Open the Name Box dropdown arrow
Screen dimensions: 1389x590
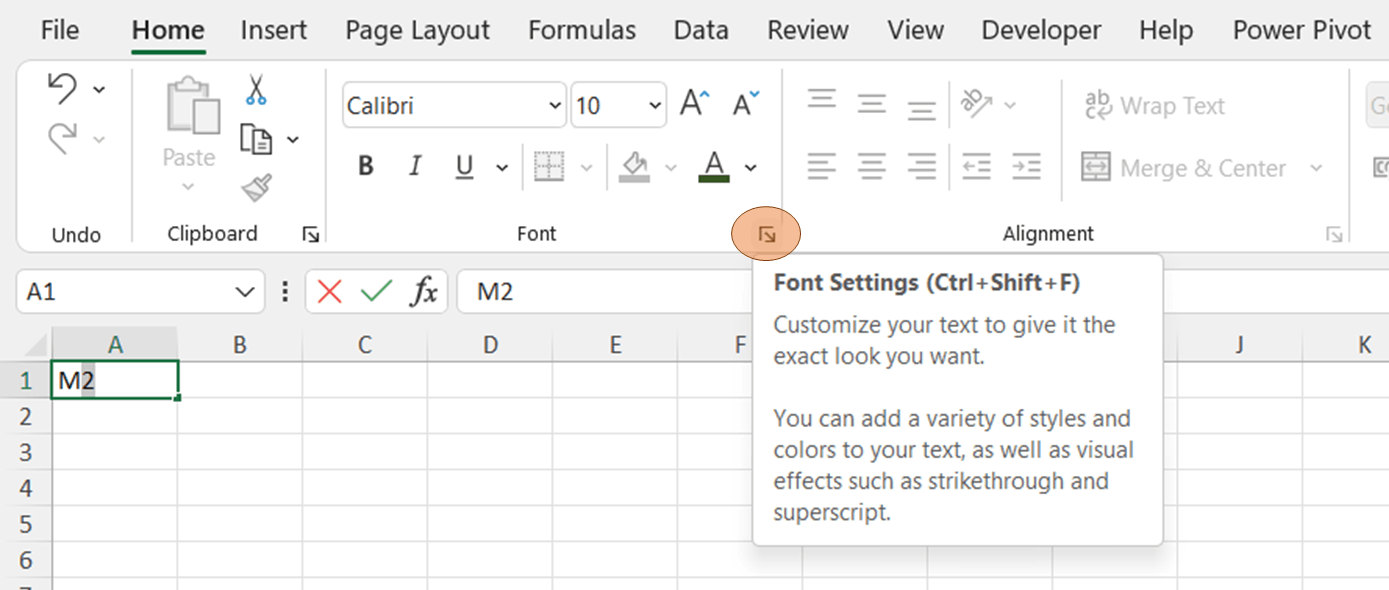coord(244,292)
